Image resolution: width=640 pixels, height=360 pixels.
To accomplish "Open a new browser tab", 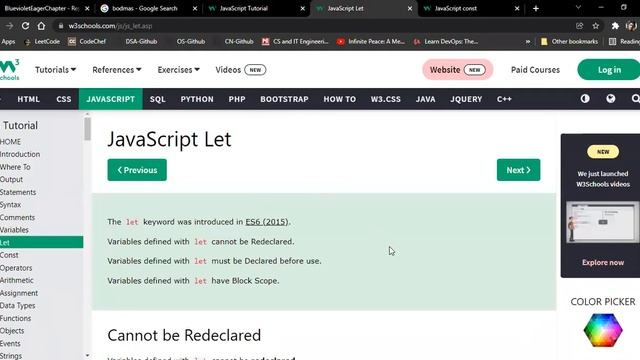I will [536, 8].
